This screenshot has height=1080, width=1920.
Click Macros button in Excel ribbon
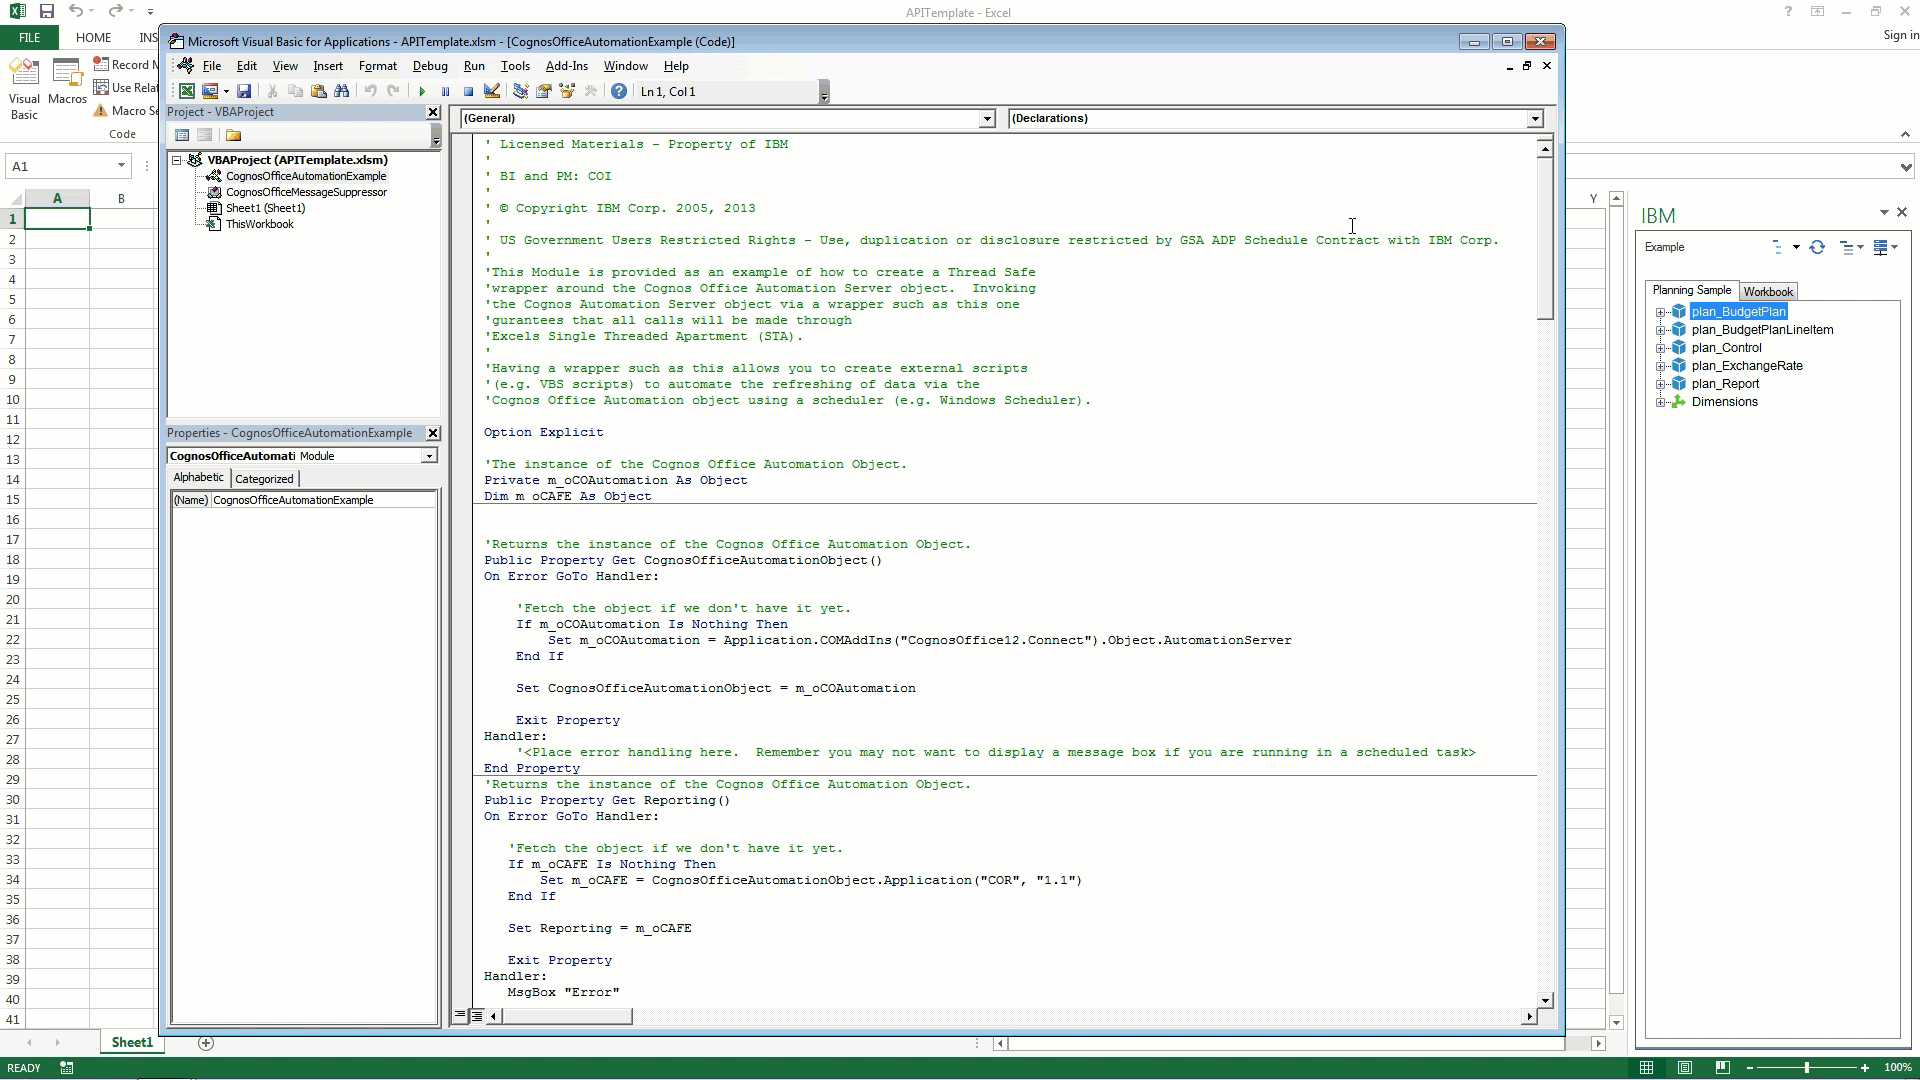67,82
